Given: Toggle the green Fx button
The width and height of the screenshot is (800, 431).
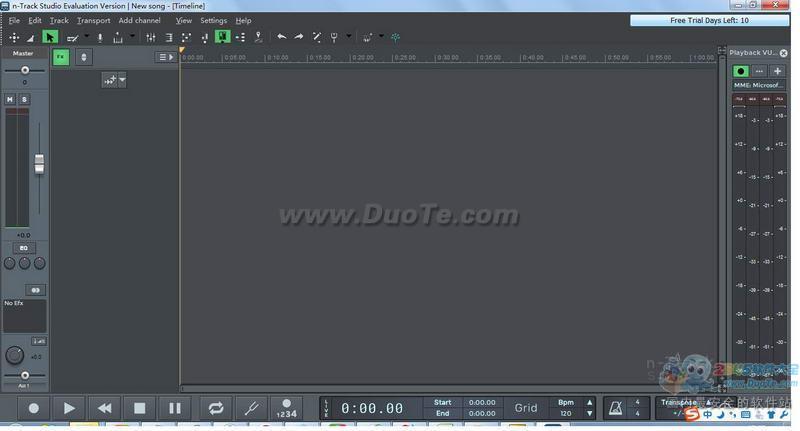Looking at the screenshot, I should 61,57.
